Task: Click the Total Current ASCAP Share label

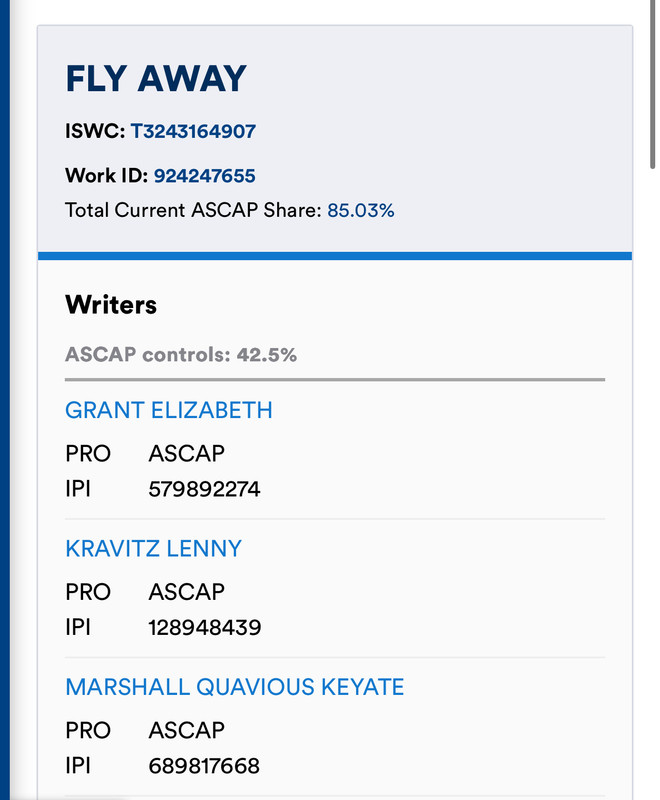Action: click(193, 210)
